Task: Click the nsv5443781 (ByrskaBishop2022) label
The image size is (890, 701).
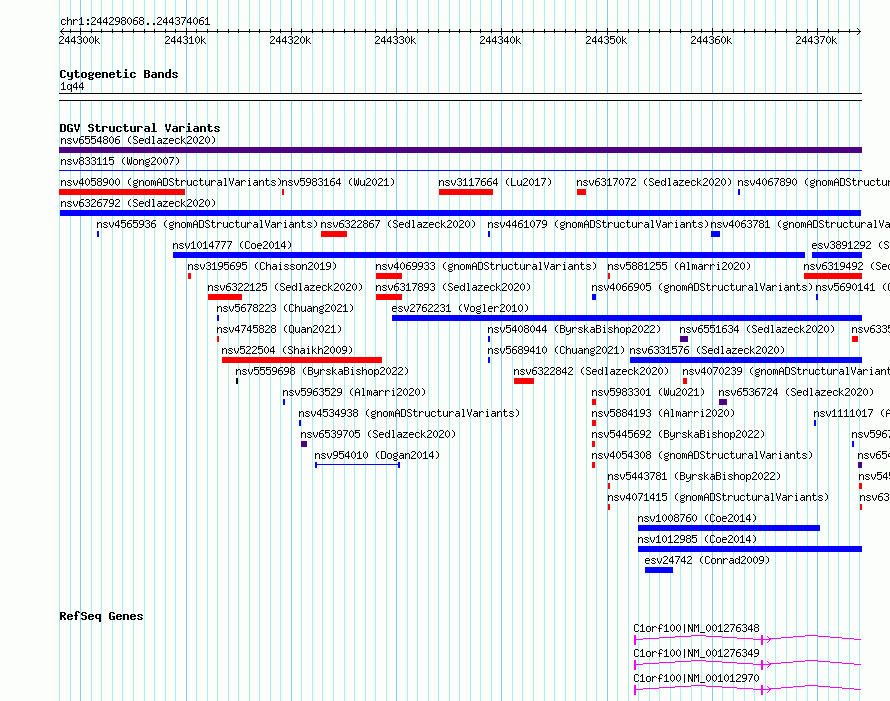Action: click(694, 476)
